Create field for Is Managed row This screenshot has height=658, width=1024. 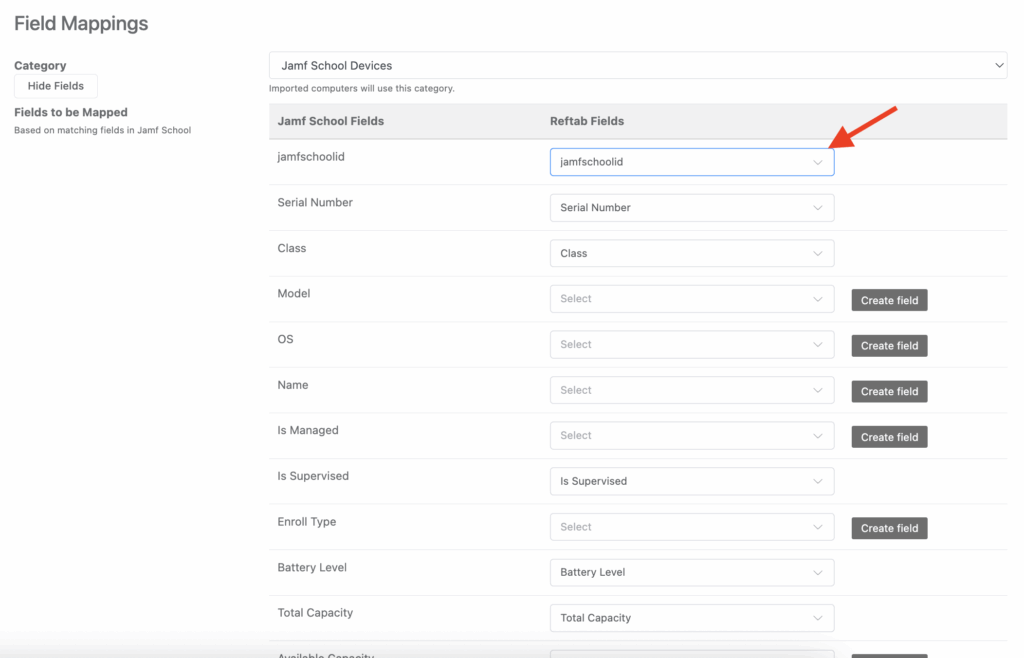coord(889,437)
